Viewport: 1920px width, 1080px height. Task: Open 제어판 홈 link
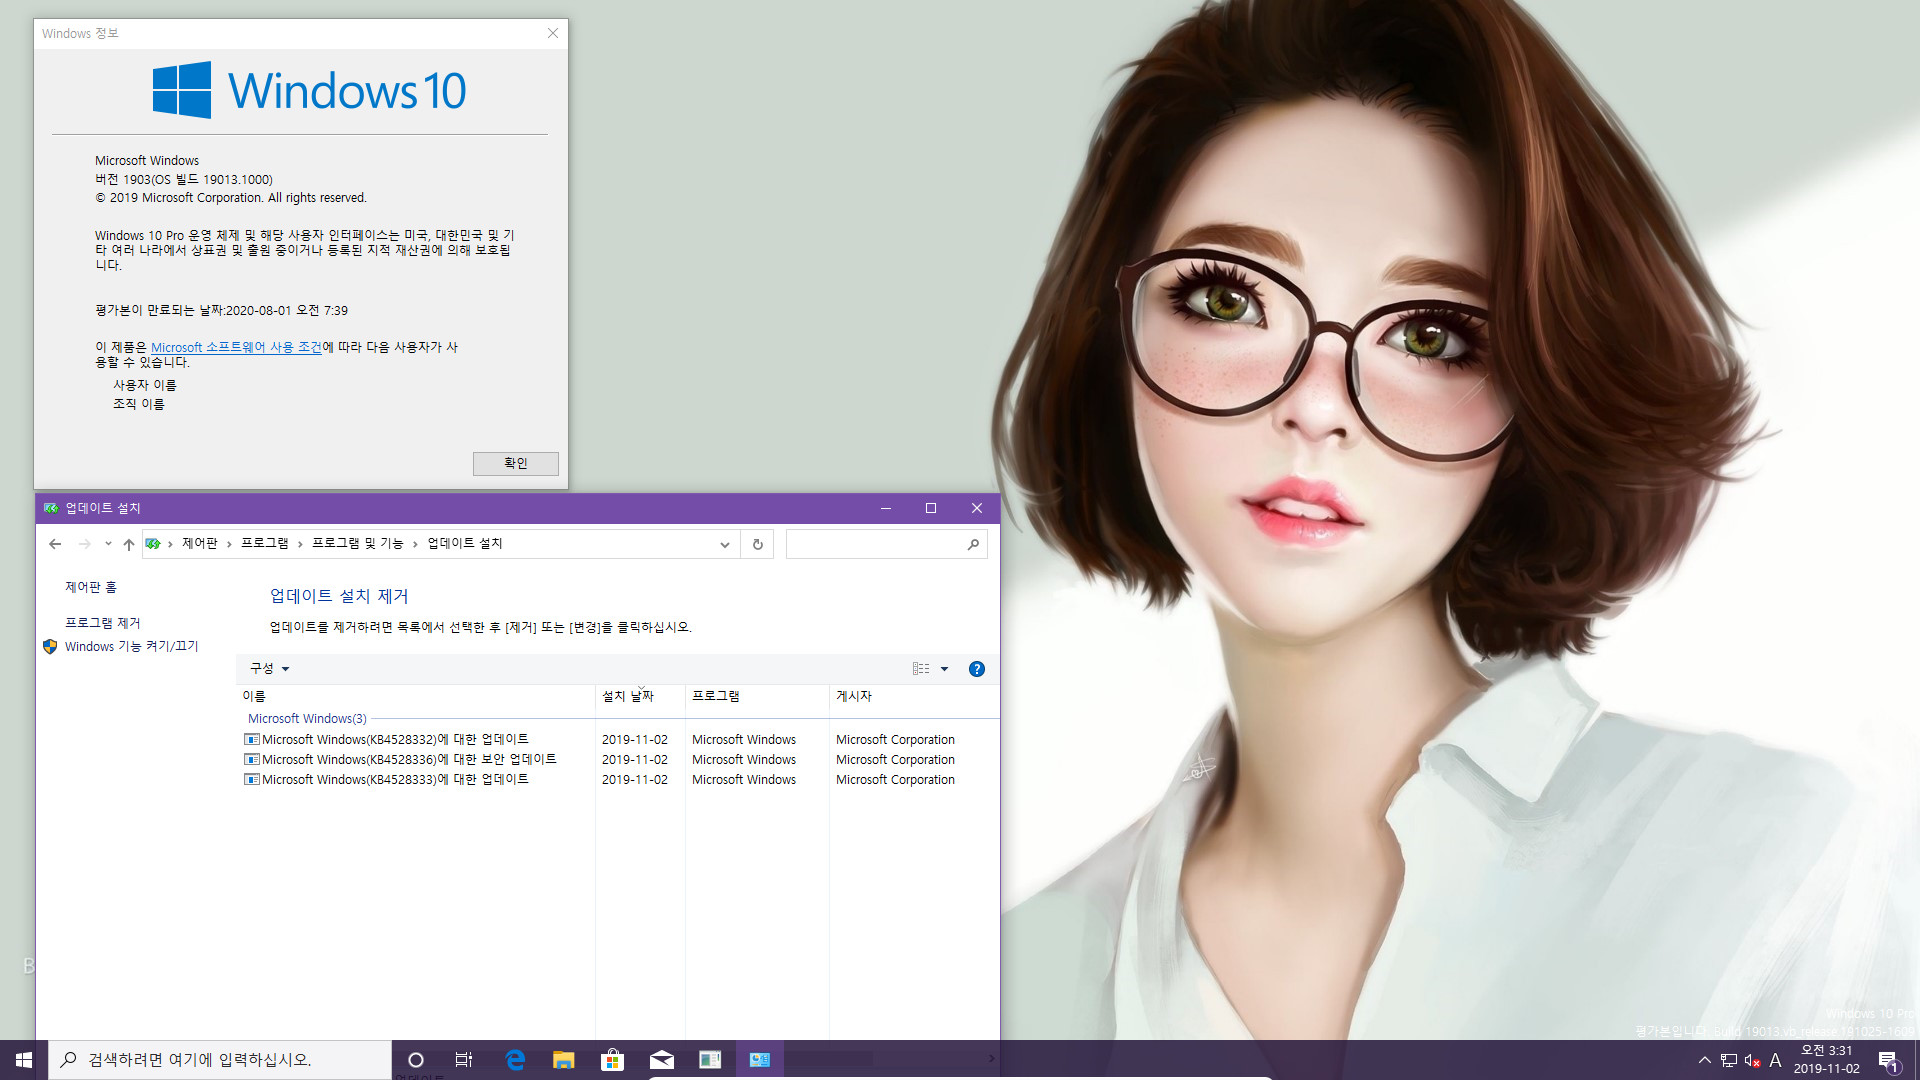pyautogui.click(x=91, y=587)
